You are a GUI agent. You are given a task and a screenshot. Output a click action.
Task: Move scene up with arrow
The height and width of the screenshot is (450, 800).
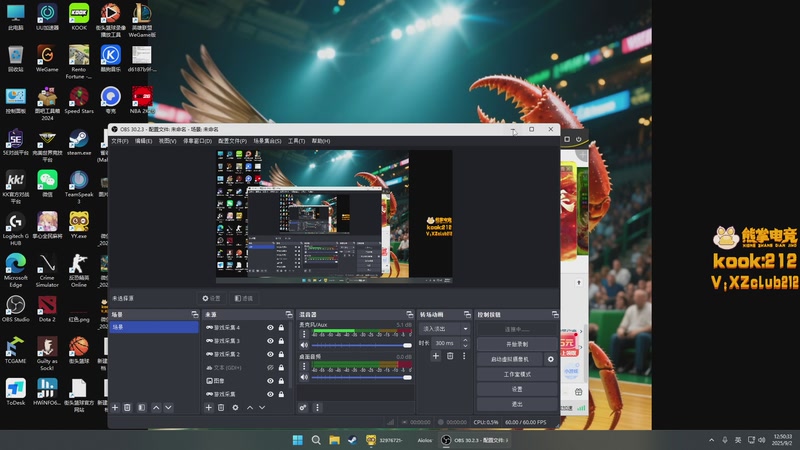(x=156, y=408)
